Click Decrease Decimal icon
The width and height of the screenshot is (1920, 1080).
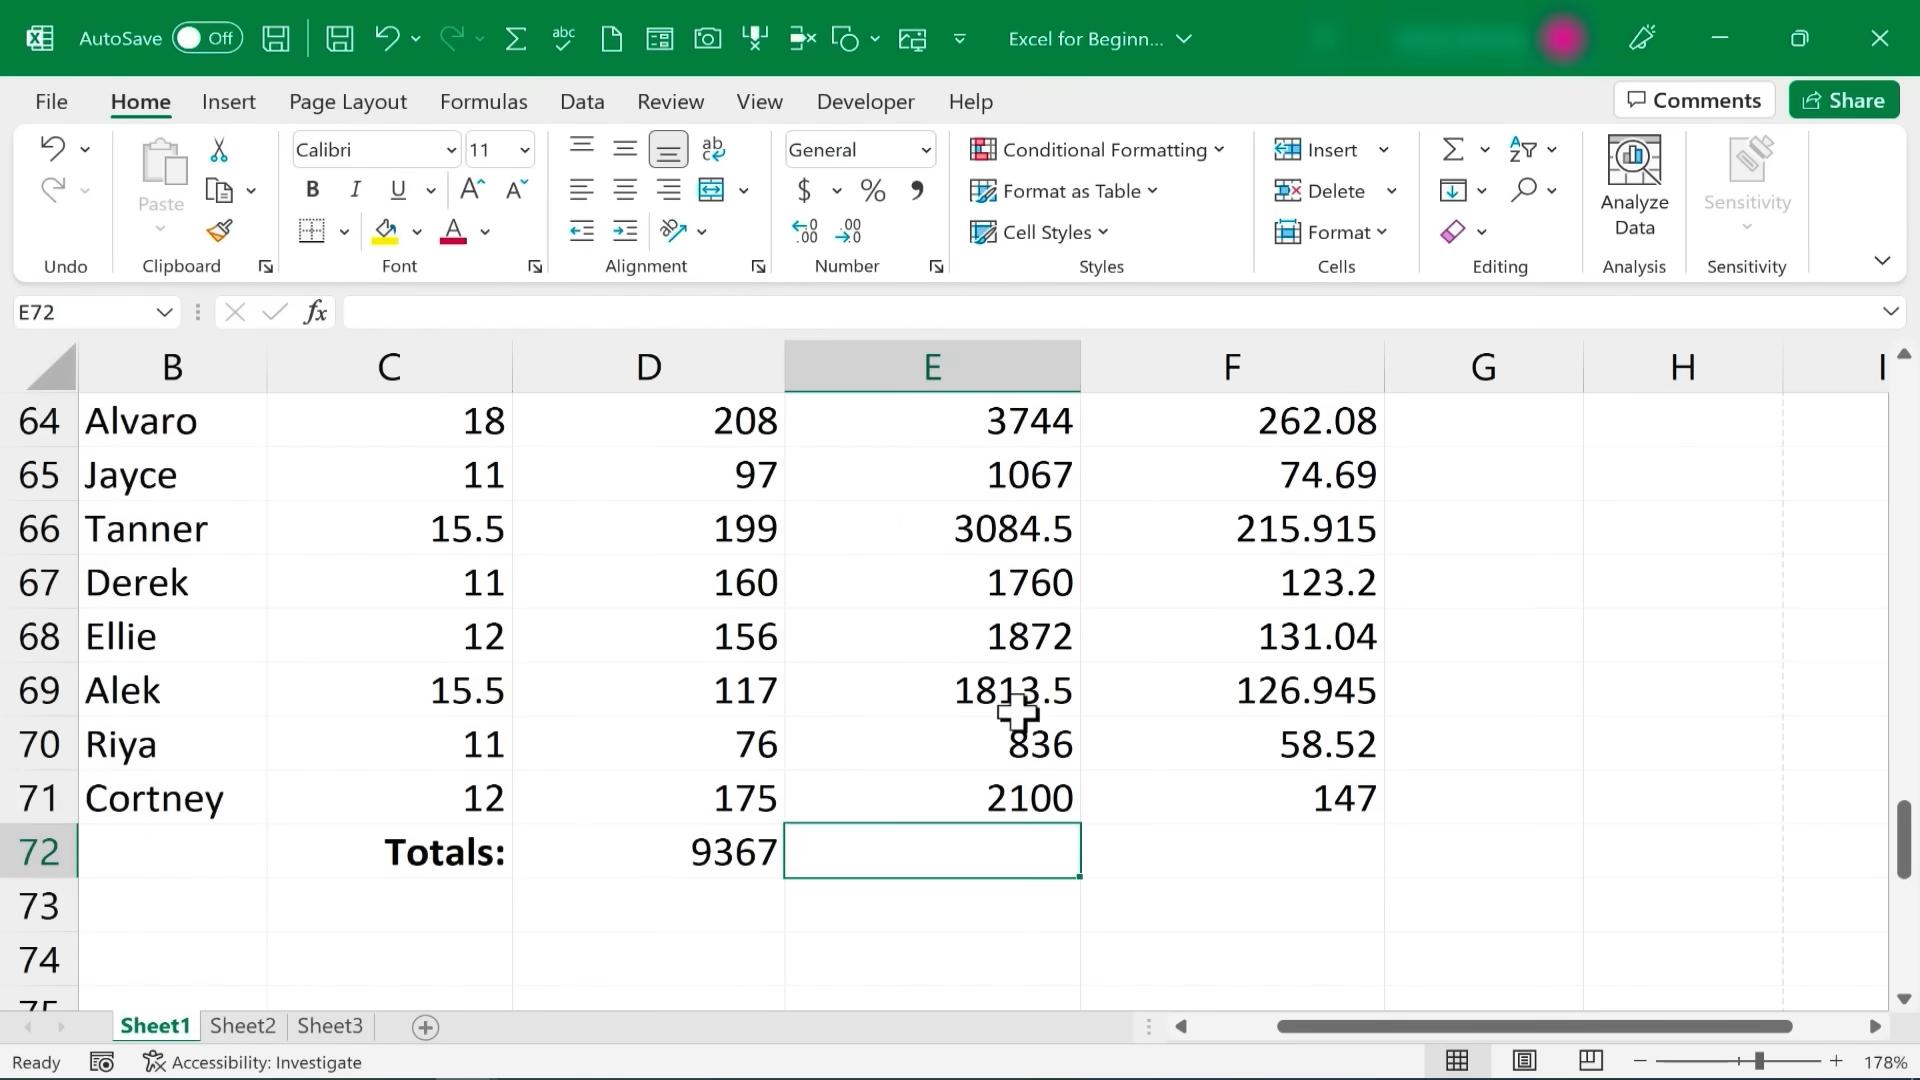coord(848,232)
